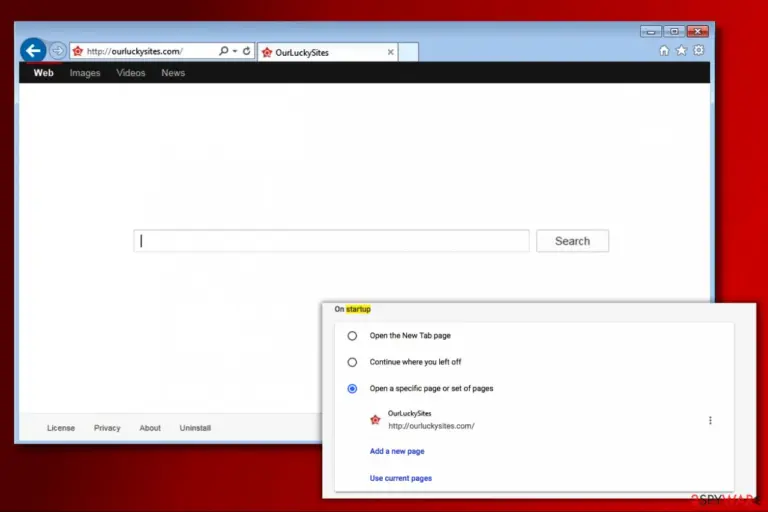Expand the address bar dropdown arrow
This screenshot has width=768, height=512.
235,51
